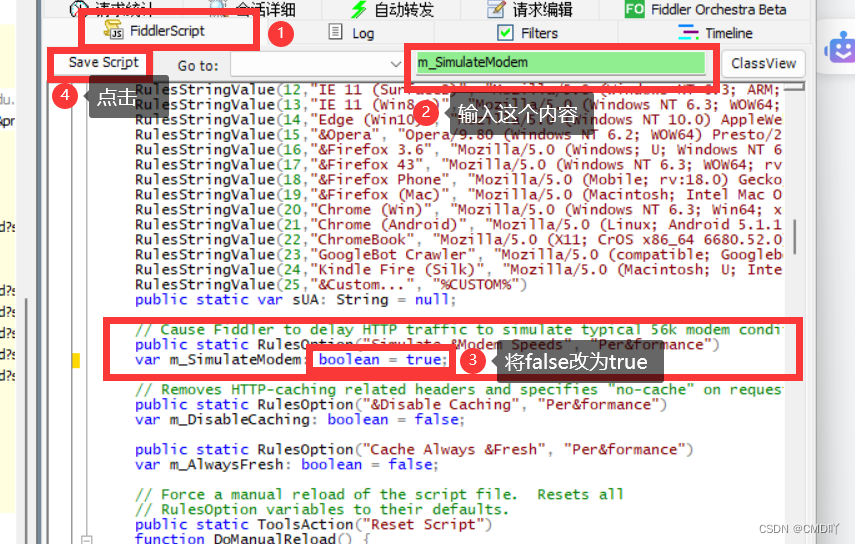Click the "Removes HTTP-caching related headers" comment
Viewport: 855px width, 544px height.
pos(459,390)
